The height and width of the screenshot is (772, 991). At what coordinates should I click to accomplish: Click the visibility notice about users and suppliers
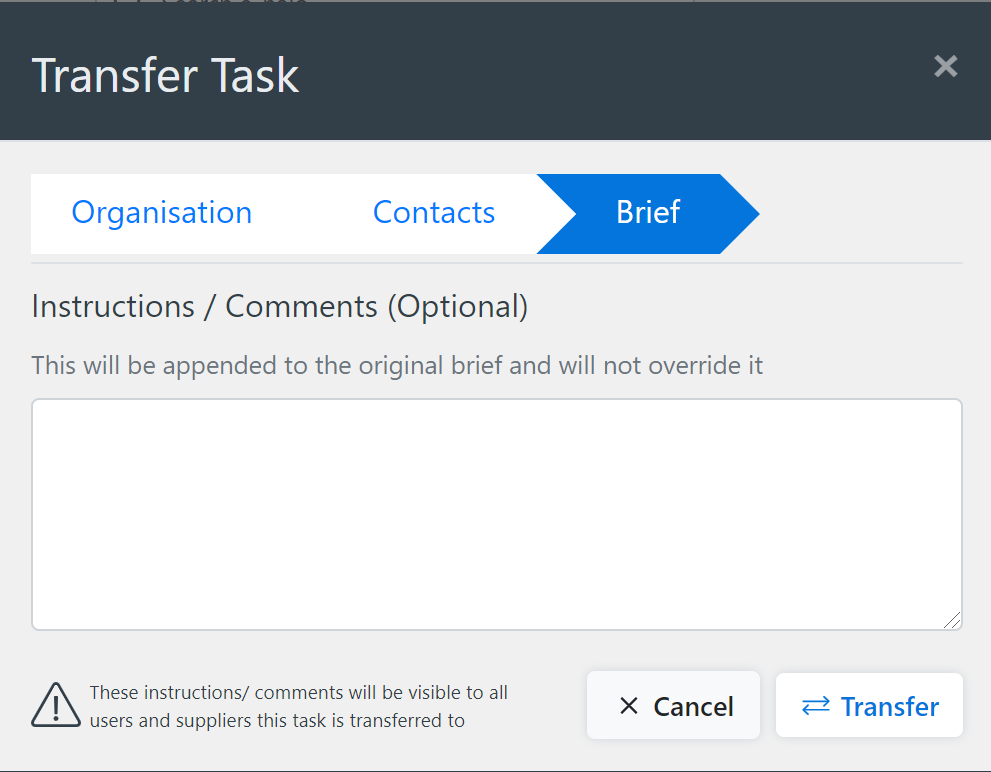[300, 705]
